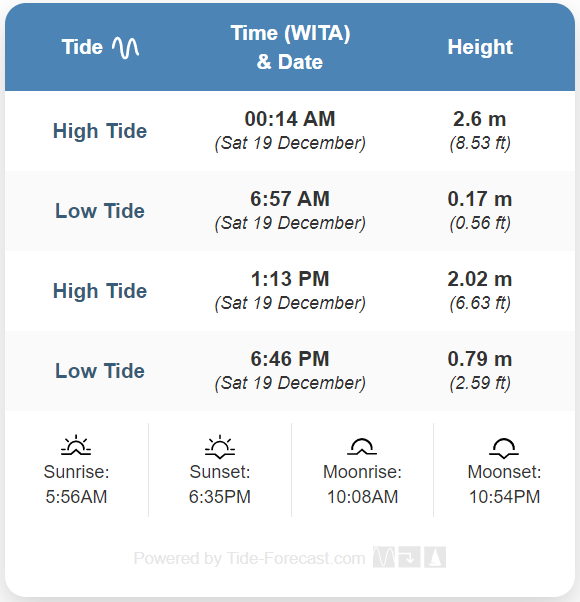Click the 2.6 m height value

pyautogui.click(x=479, y=119)
